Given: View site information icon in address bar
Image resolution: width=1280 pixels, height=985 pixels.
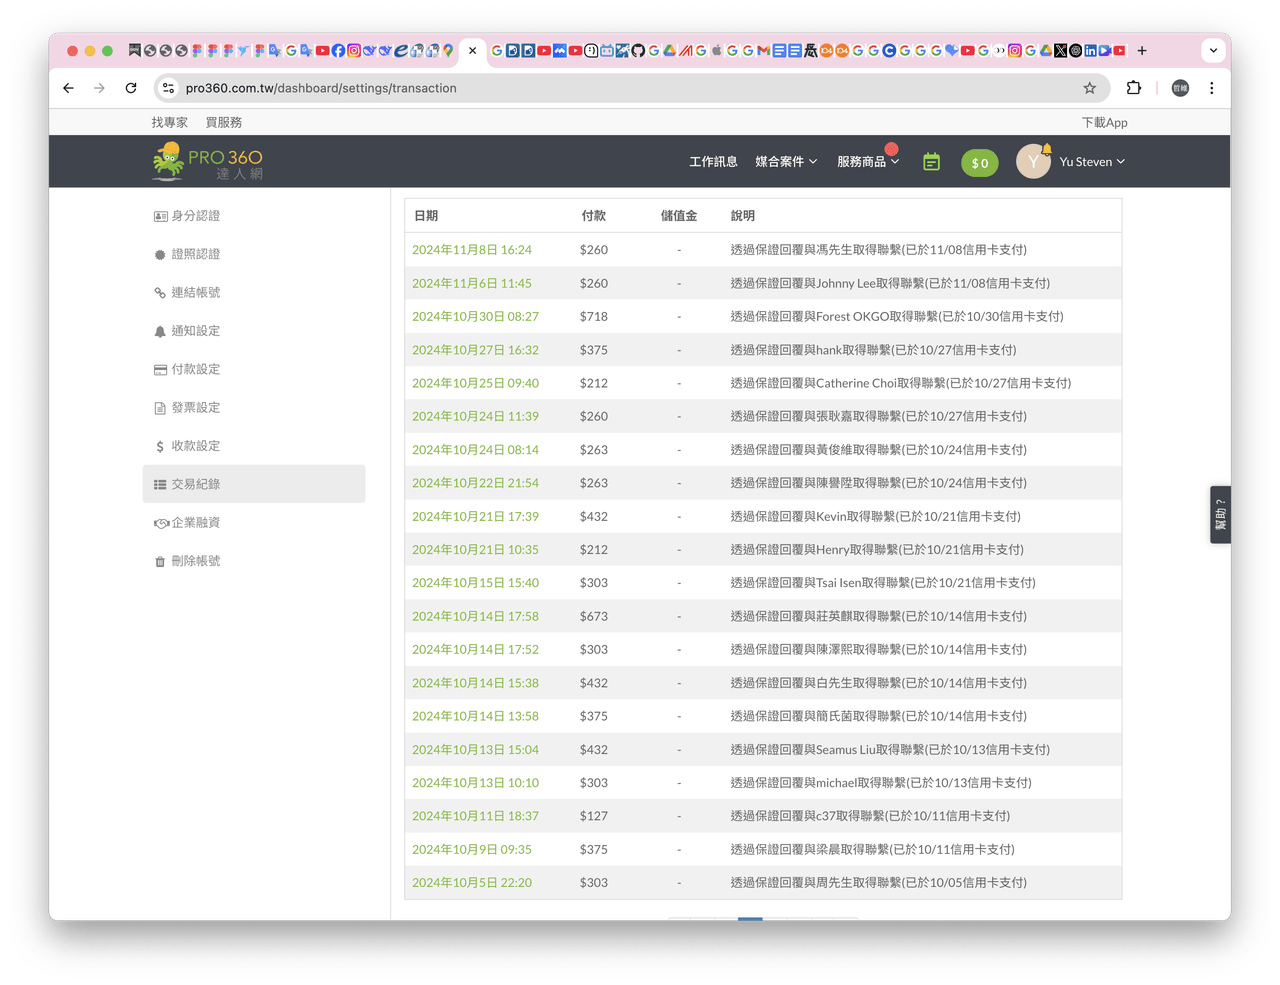Looking at the screenshot, I should [168, 88].
